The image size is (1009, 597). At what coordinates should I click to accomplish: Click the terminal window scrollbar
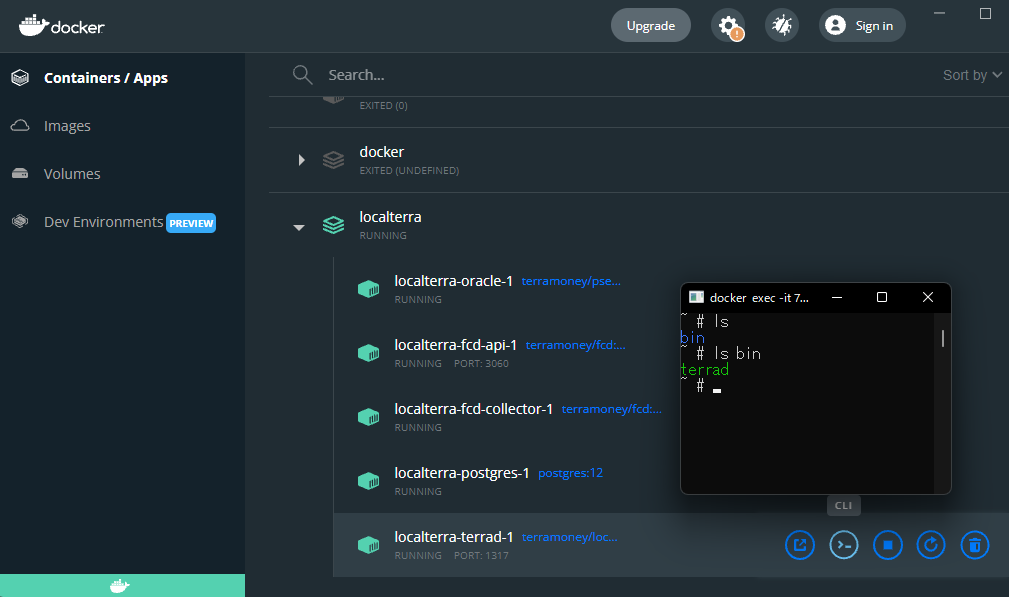[x=942, y=338]
